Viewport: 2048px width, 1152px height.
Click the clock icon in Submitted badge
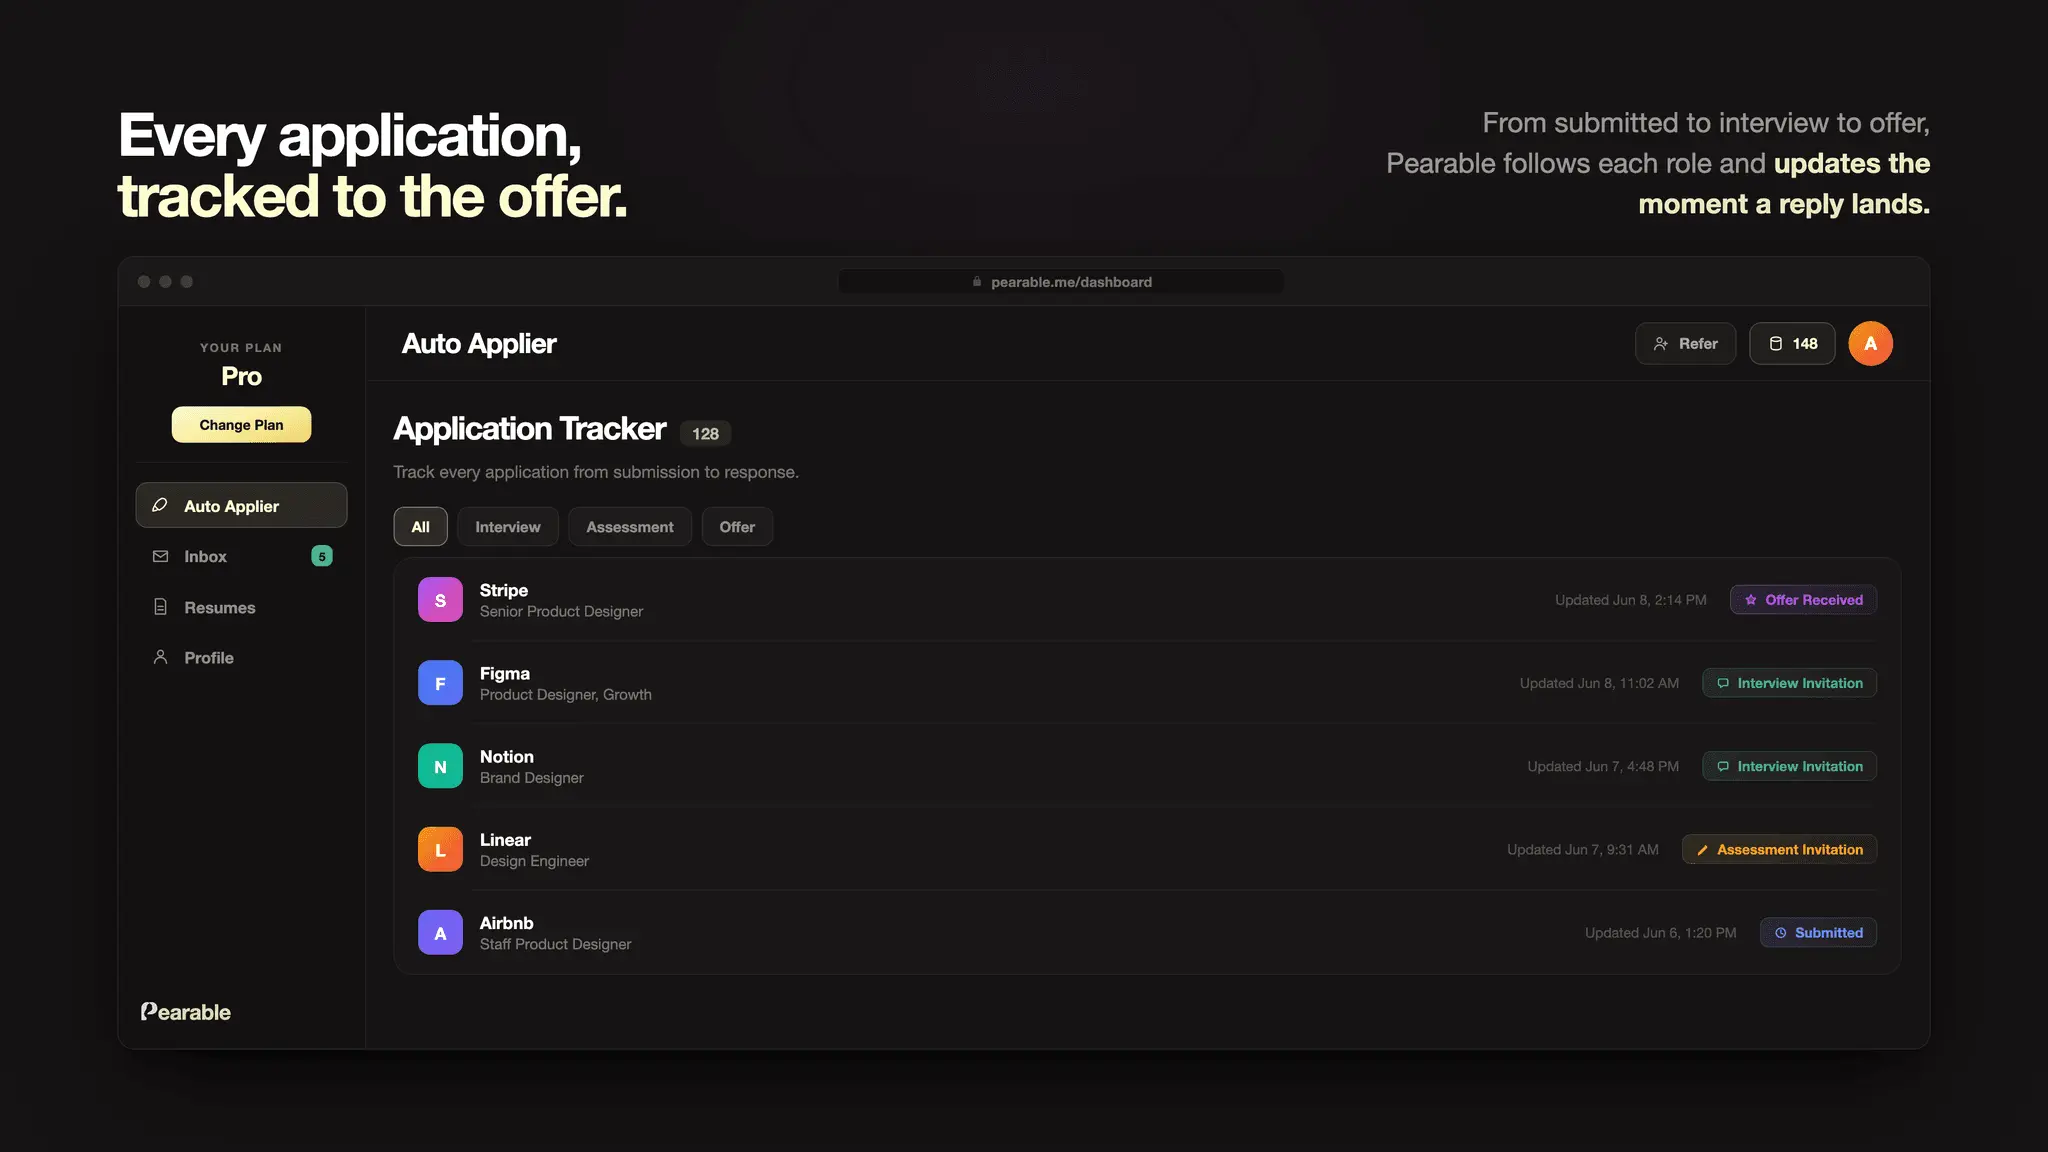pos(1781,933)
